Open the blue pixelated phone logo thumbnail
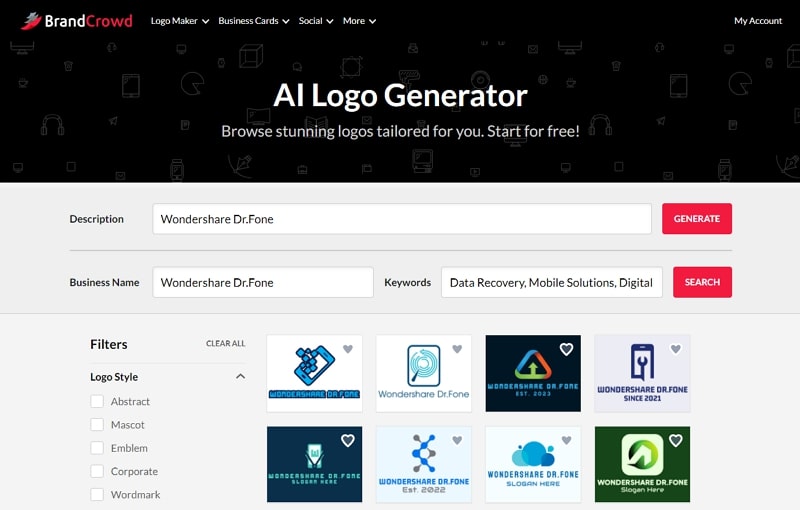This screenshot has height=510, width=800. [314, 373]
